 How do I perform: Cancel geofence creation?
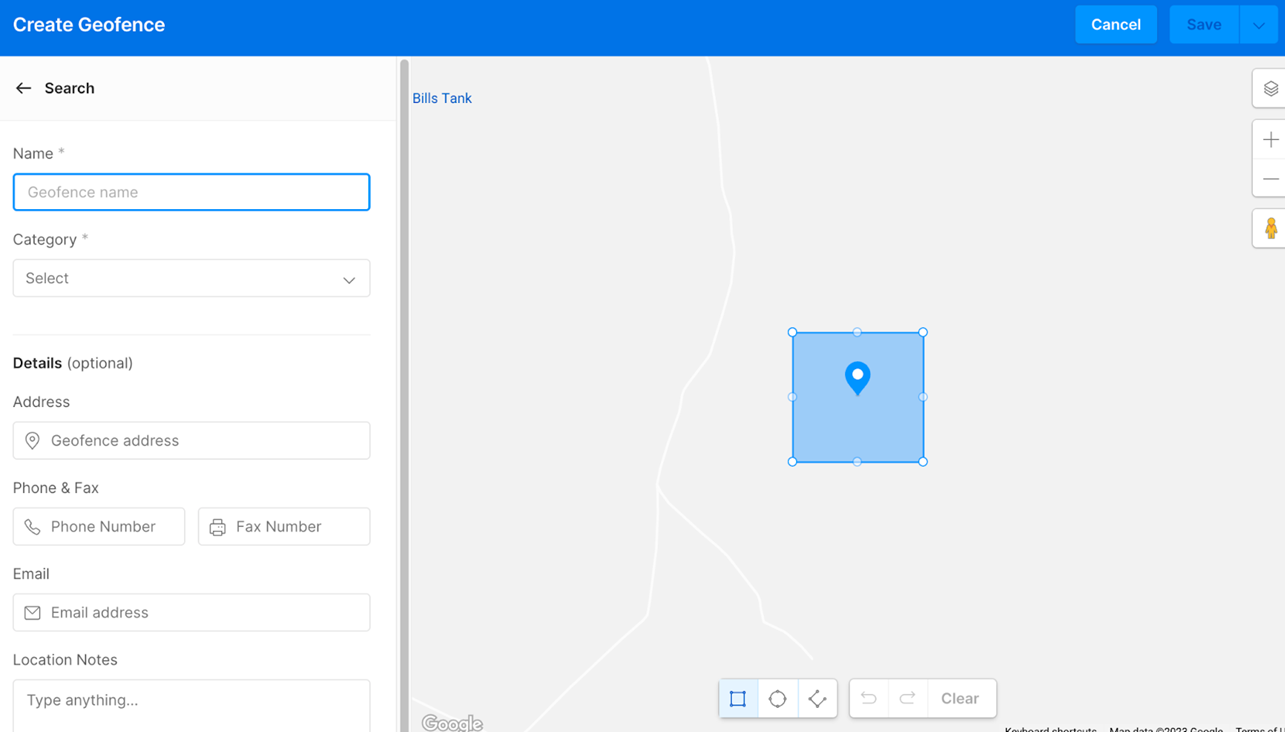pos(1116,24)
